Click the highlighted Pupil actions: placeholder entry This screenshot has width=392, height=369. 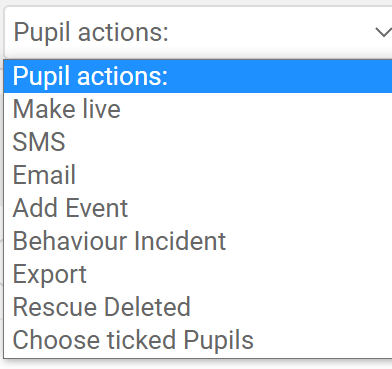(198, 76)
